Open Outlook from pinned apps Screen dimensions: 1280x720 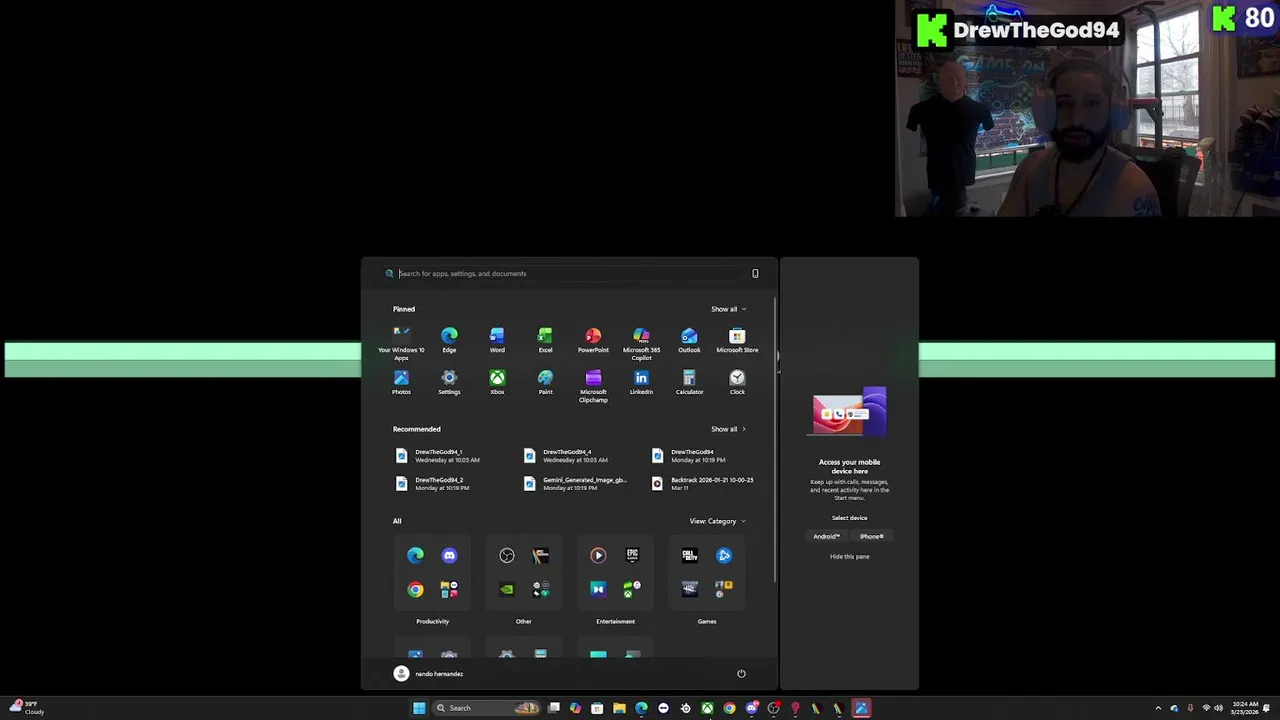point(689,340)
